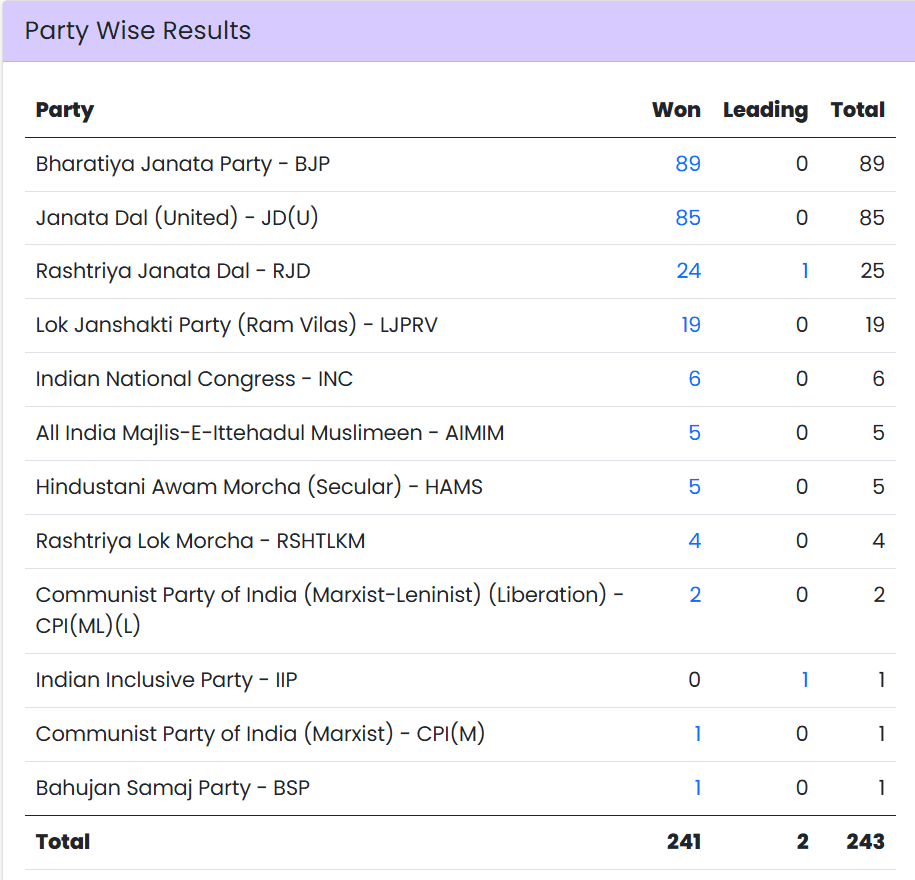The width and height of the screenshot is (915, 880).
Task: Click grand total value 243
Action: [x=866, y=841]
